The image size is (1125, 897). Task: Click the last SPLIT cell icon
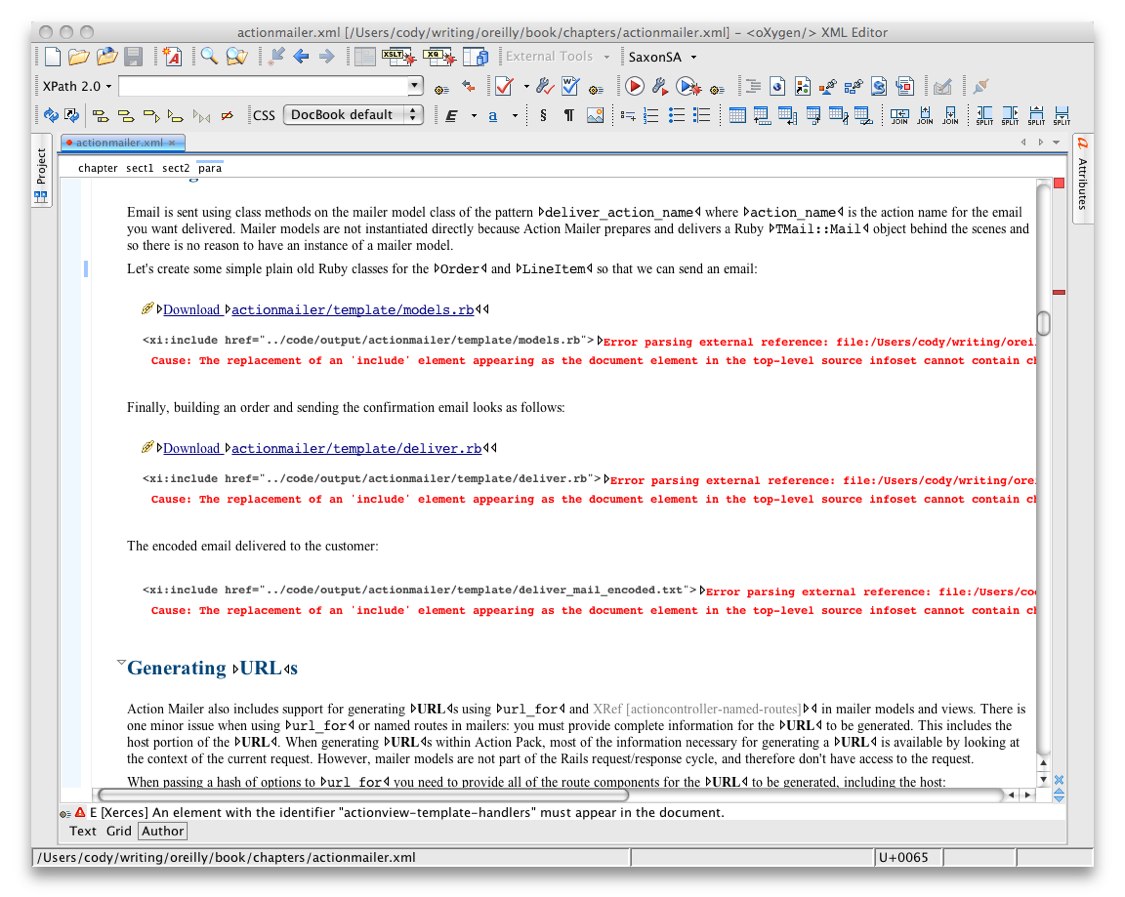pos(1062,115)
